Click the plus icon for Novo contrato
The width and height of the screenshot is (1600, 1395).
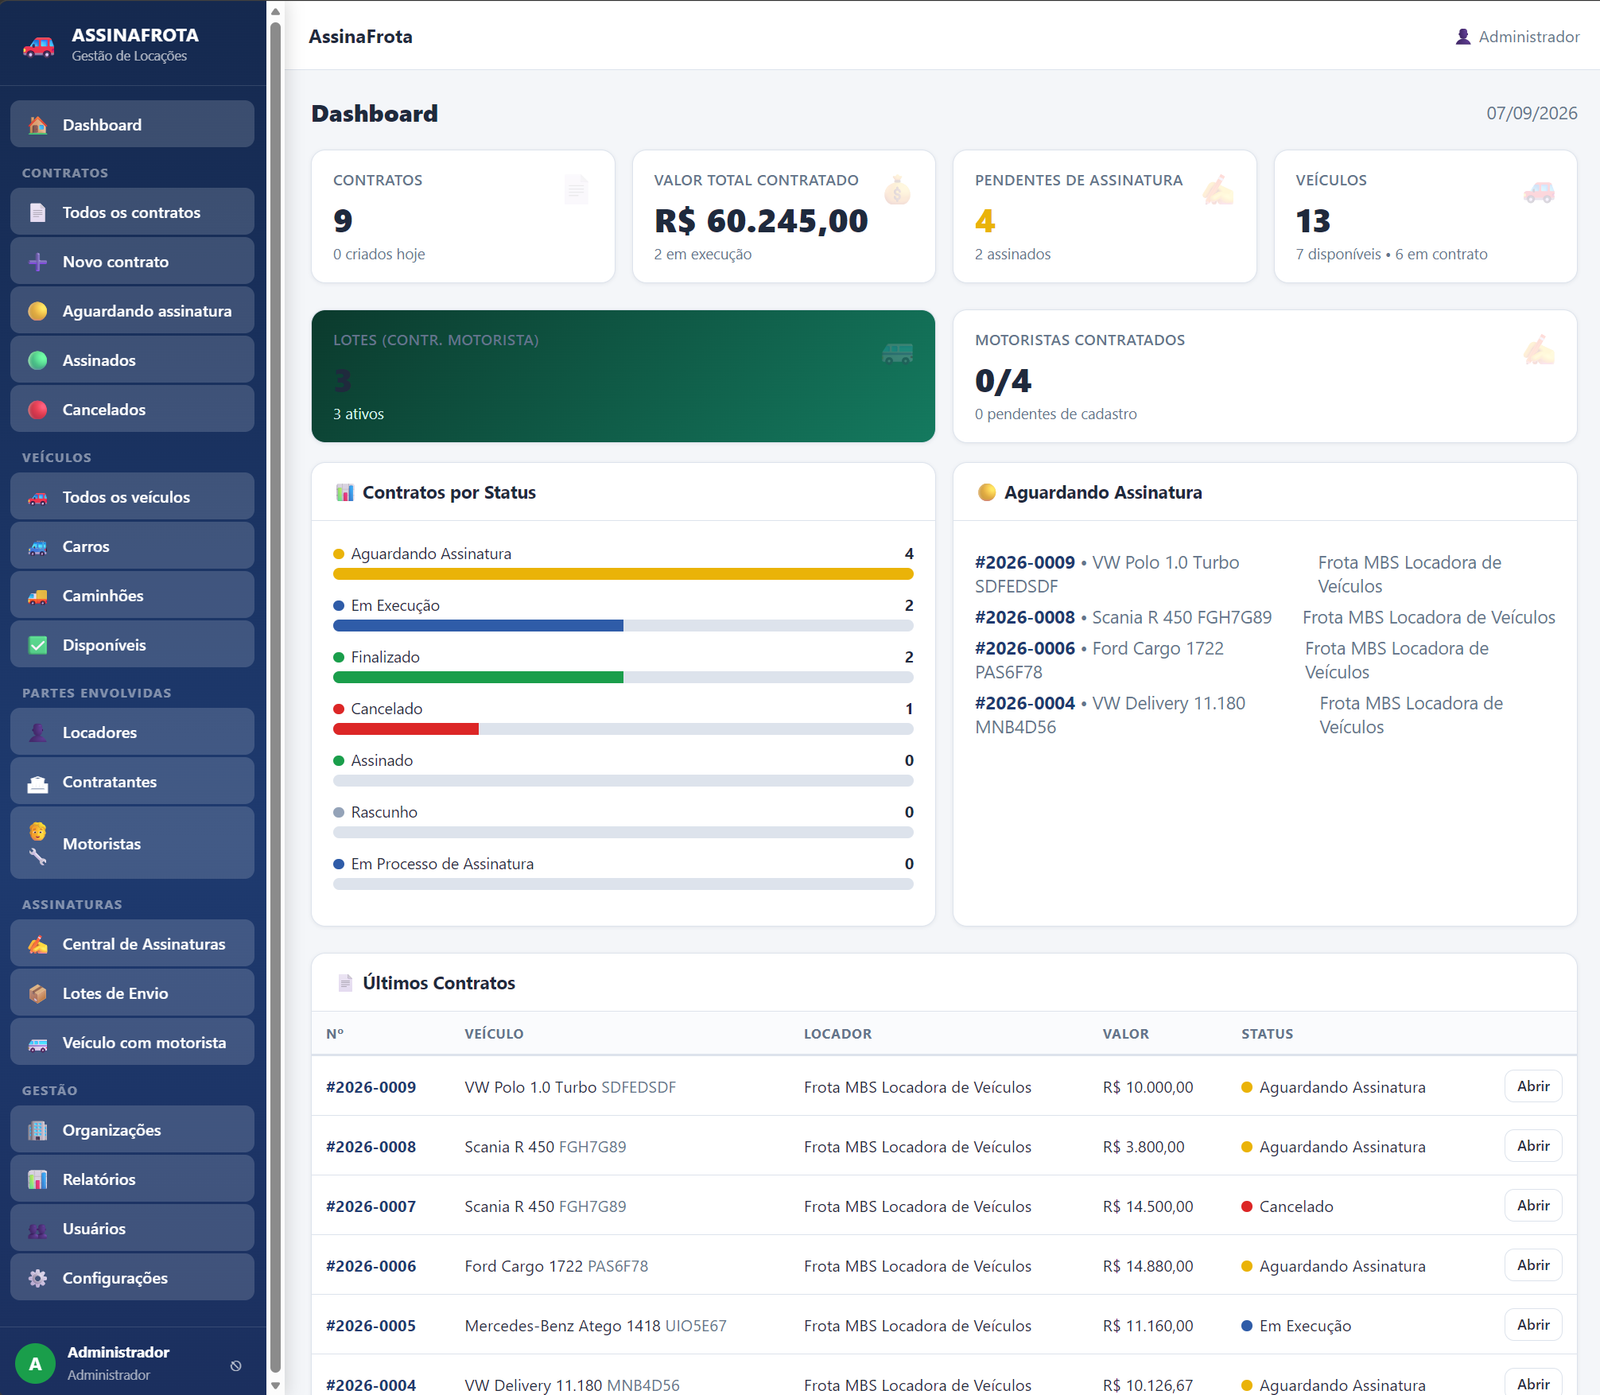click(x=38, y=262)
